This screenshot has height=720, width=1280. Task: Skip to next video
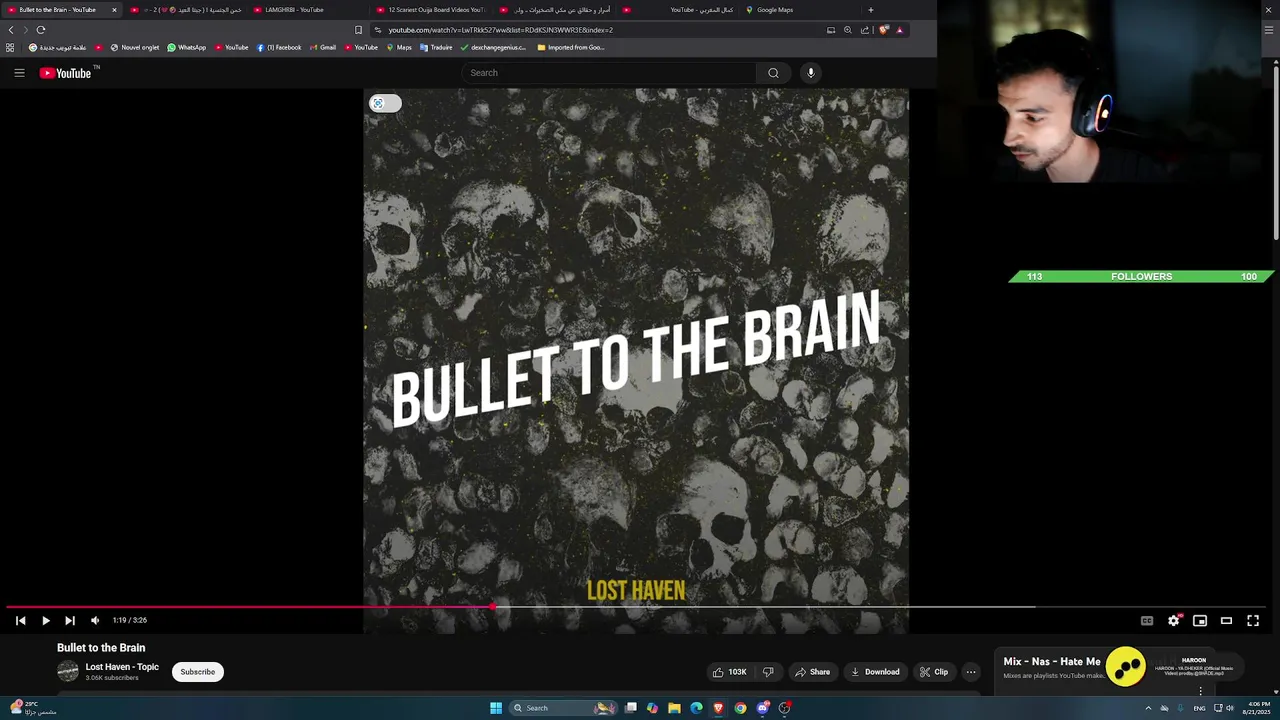point(70,620)
